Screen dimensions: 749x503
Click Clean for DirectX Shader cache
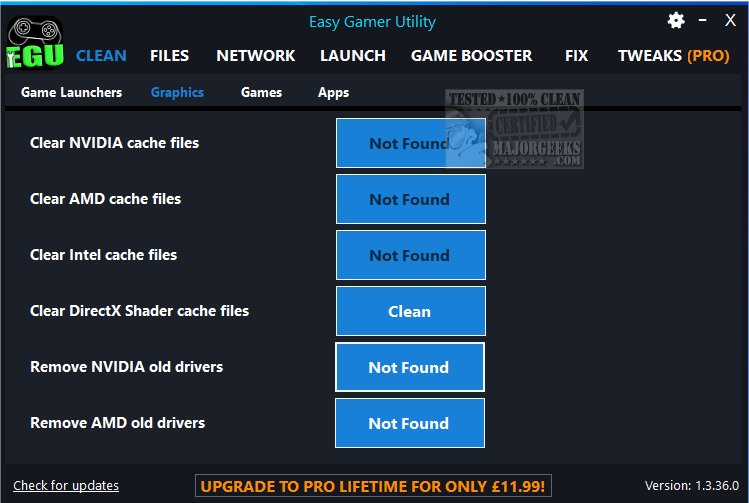point(411,311)
